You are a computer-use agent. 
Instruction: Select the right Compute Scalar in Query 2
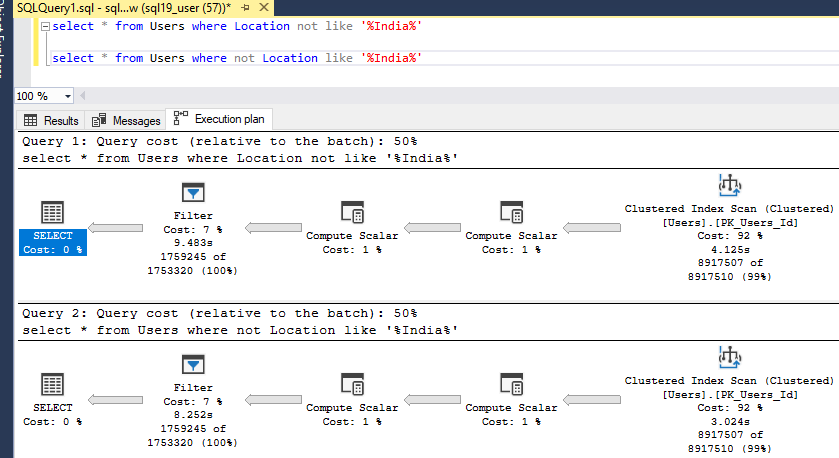511,385
